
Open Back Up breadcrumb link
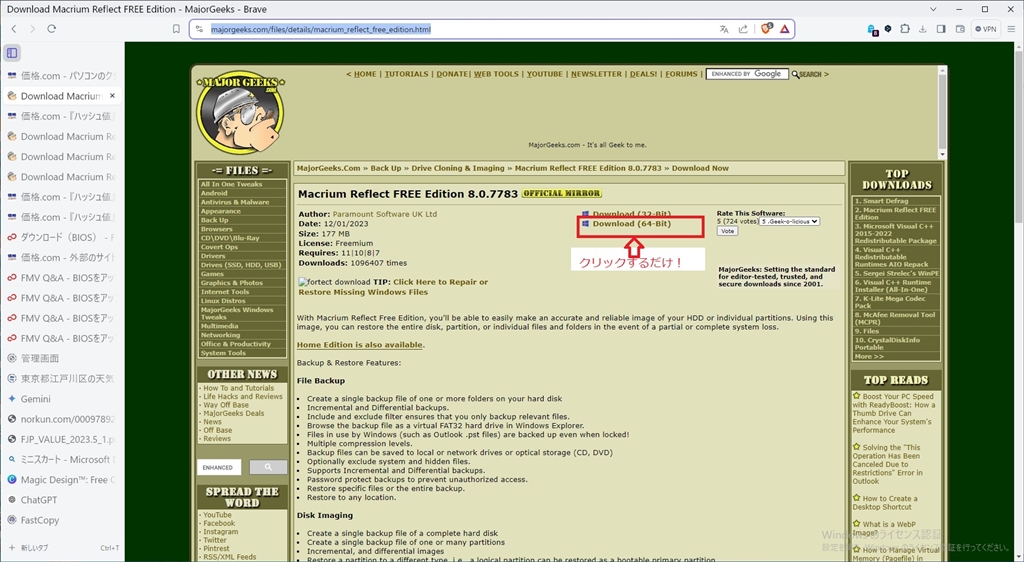tap(386, 168)
